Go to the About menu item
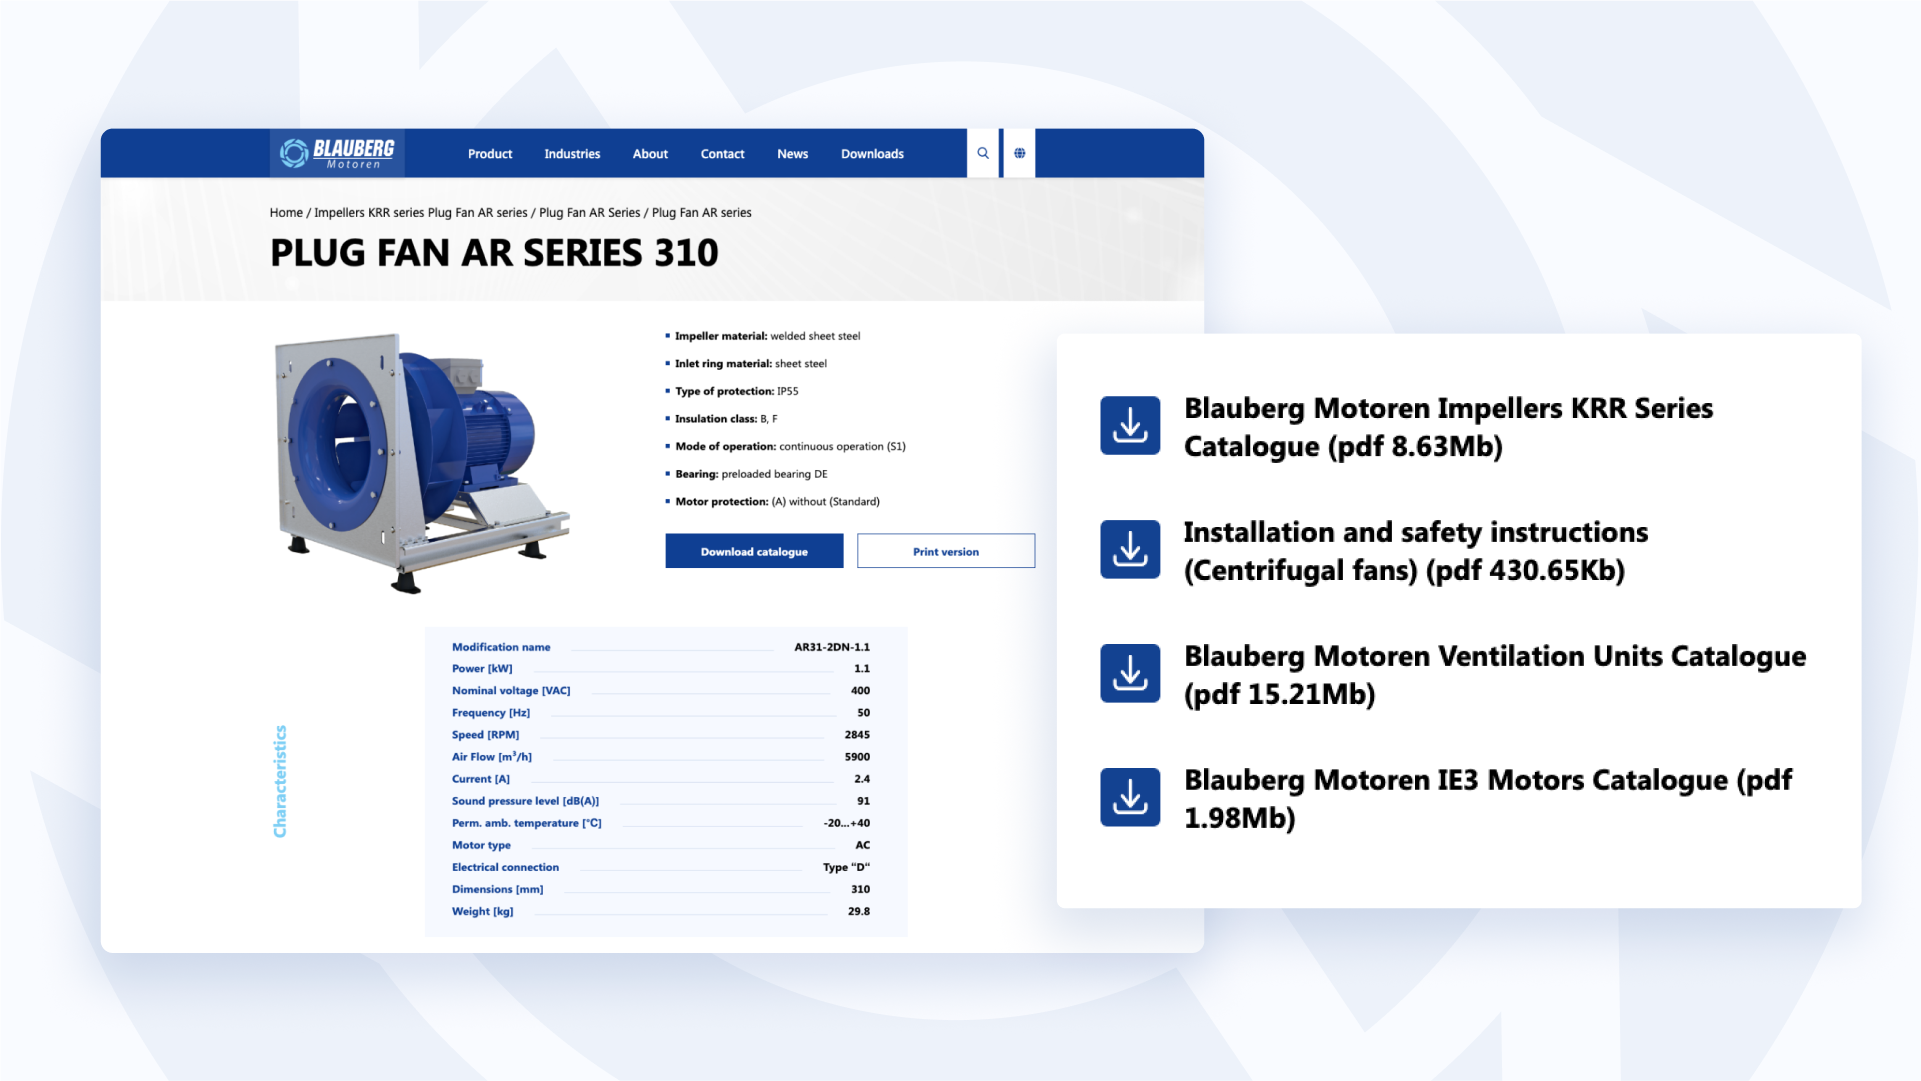Screen dimensions: 1921x1081 coord(650,154)
